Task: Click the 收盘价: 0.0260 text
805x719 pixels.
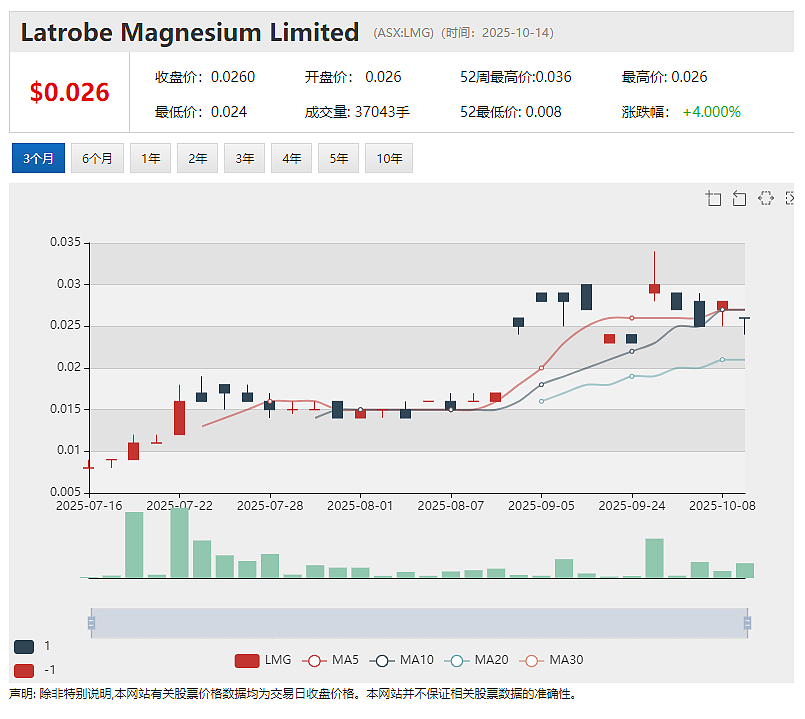Action: click(205, 77)
